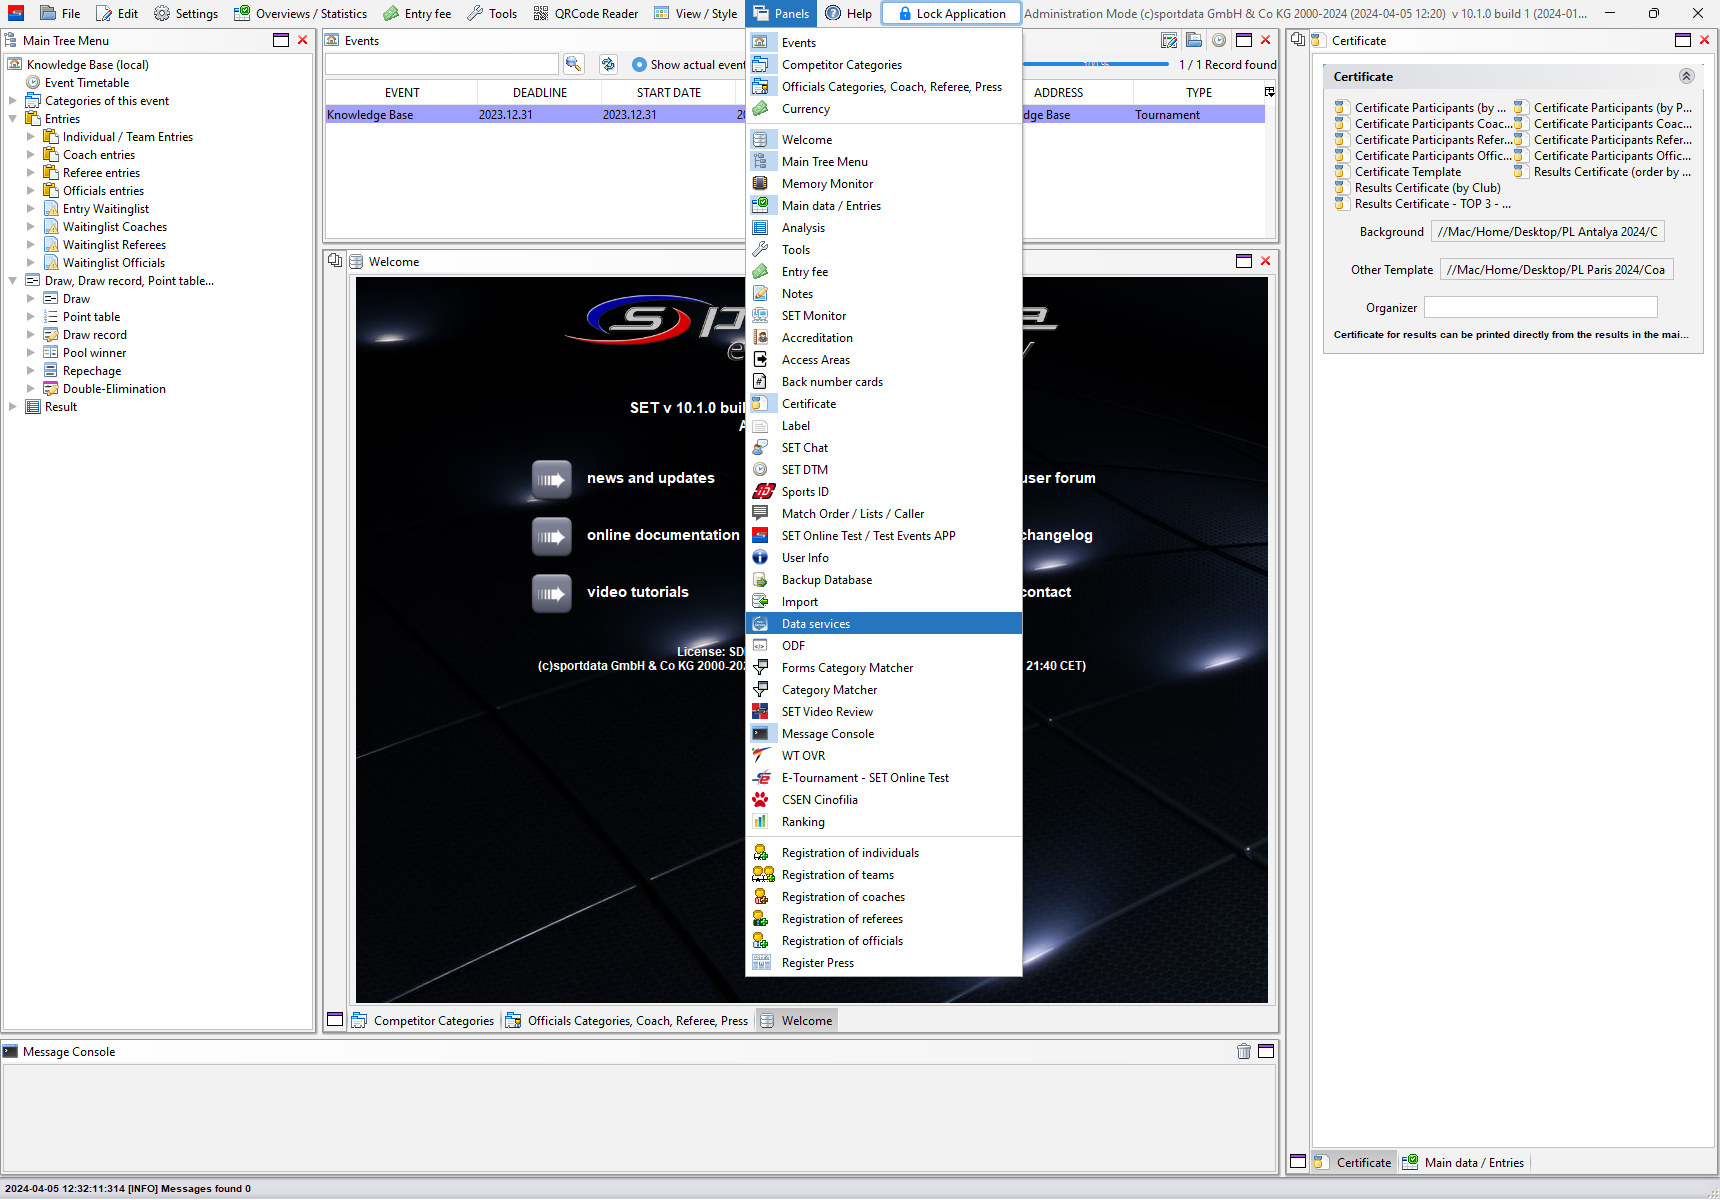
Task: Click the User Info icon in menu
Action: click(761, 557)
